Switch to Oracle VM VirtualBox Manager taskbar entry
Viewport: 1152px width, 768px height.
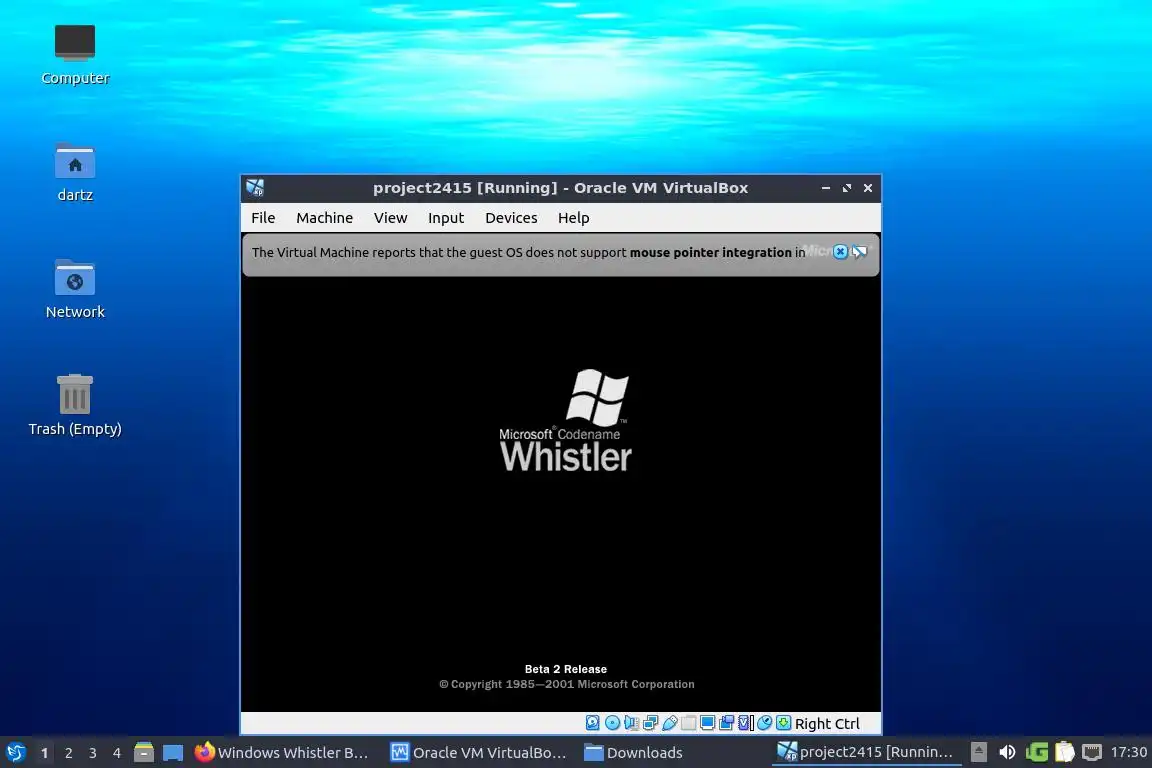tap(479, 752)
